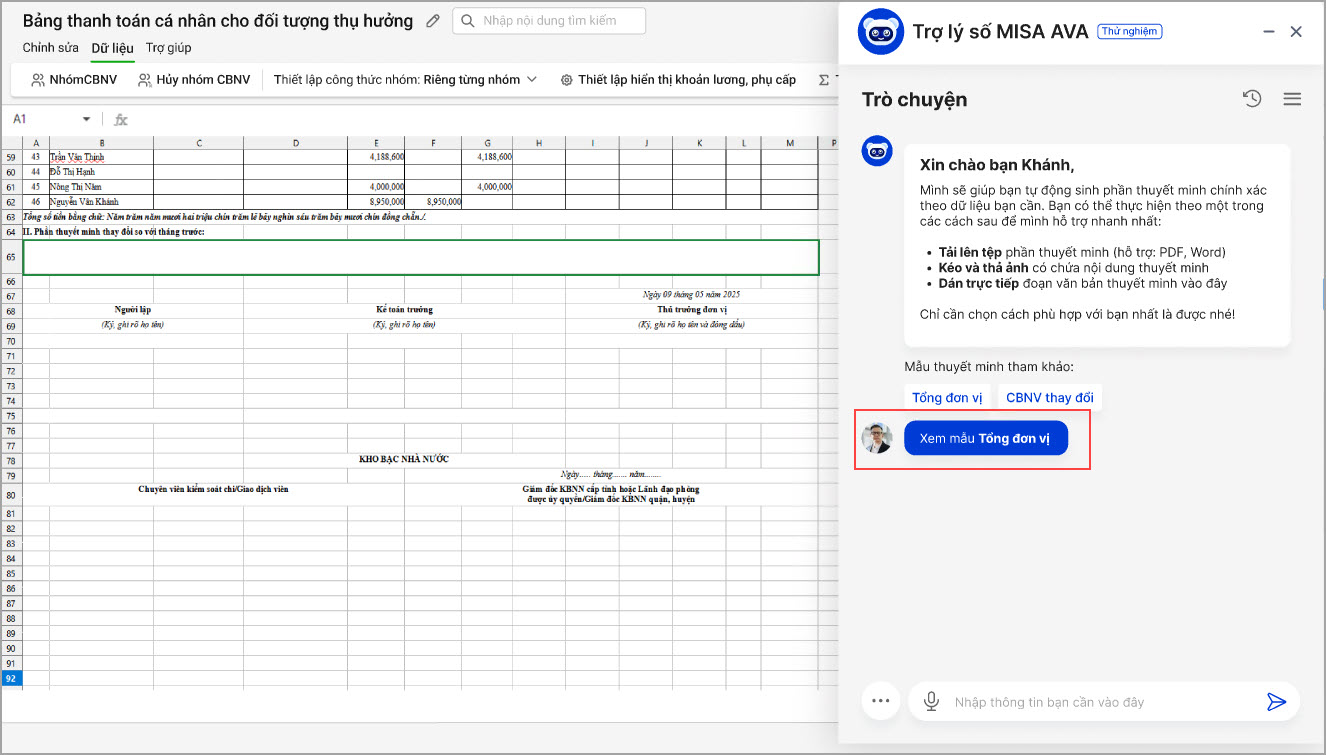Open the chat hamburger menu
This screenshot has height=755, width=1326.
(x=1292, y=98)
